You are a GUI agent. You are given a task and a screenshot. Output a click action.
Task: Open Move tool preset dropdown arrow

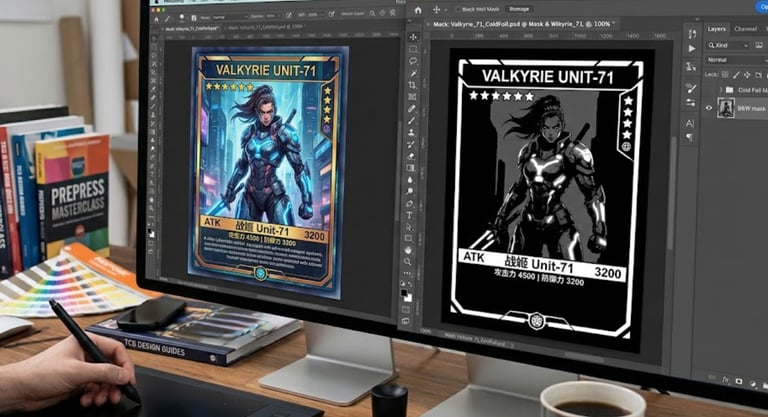[445, 10]
